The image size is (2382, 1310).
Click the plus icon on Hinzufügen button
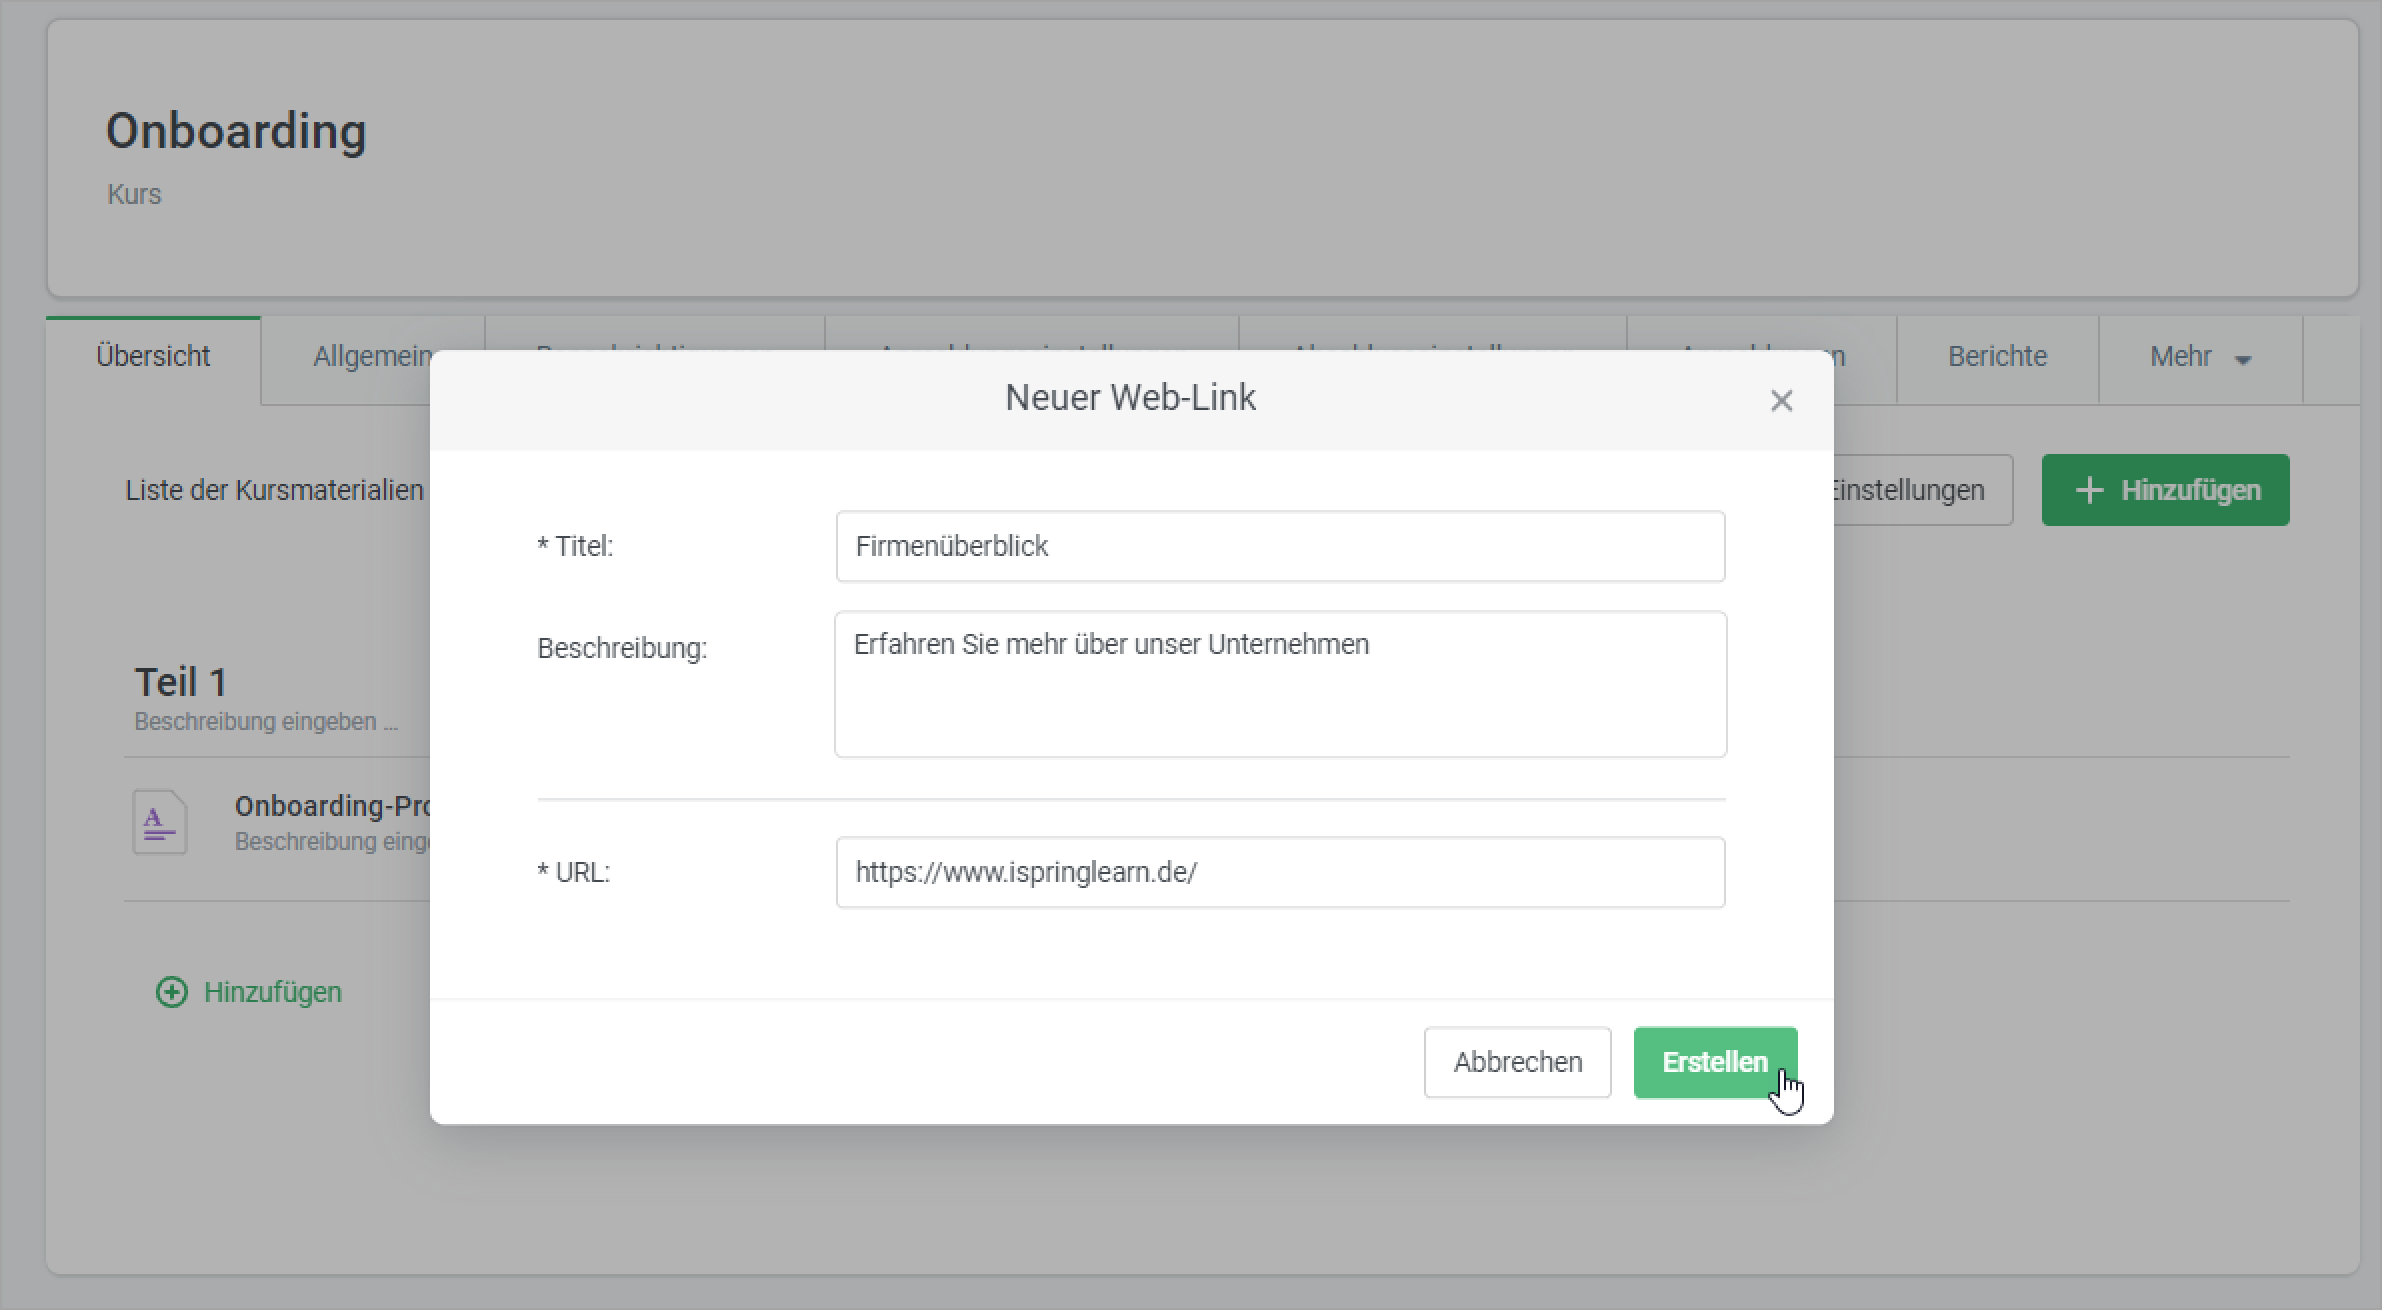[x=2088, y=490]
